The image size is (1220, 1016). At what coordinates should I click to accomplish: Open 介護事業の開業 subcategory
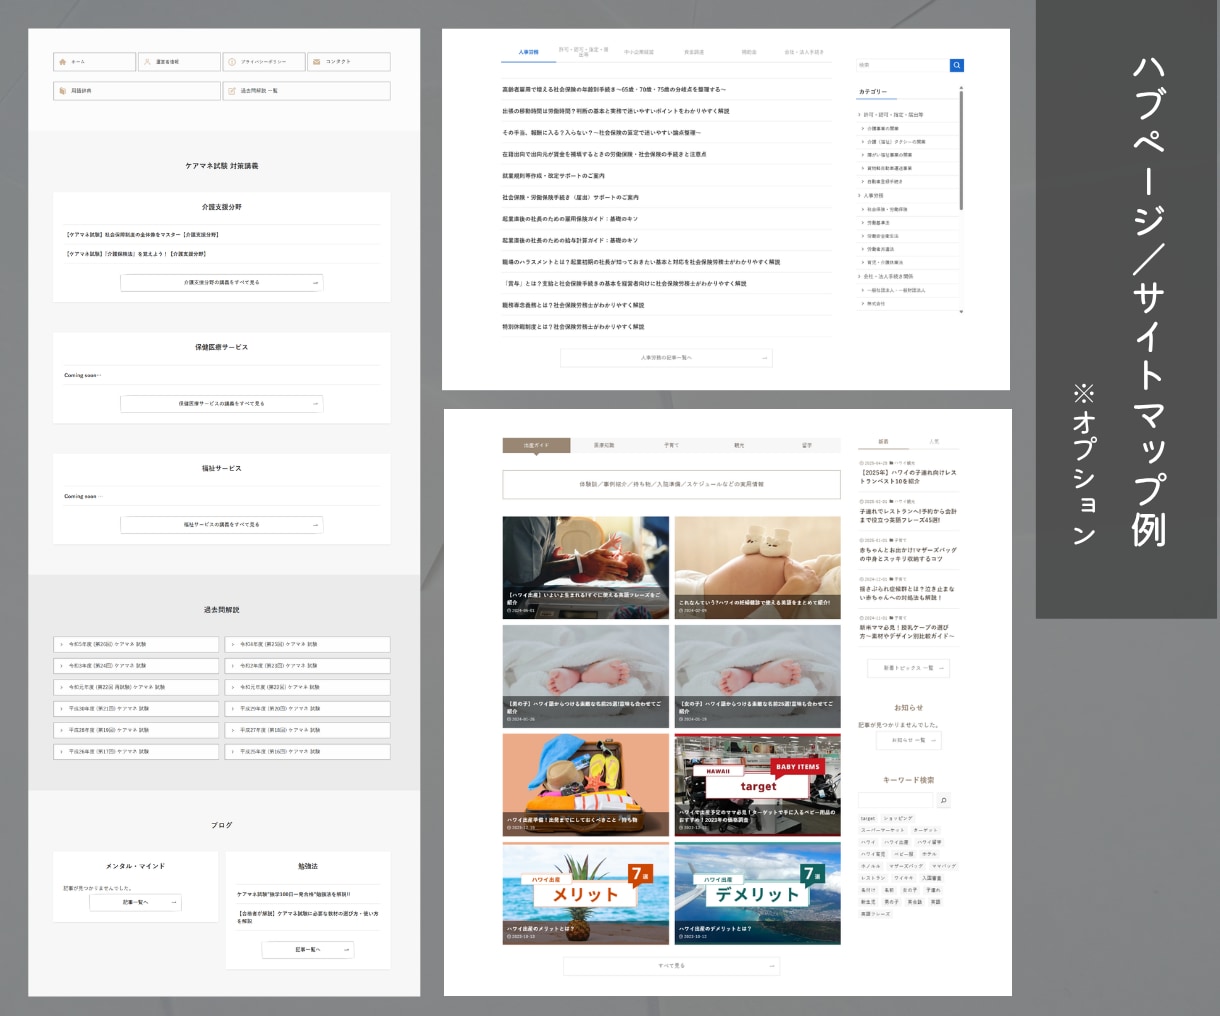pyautogui.click(x=882, y=129)
